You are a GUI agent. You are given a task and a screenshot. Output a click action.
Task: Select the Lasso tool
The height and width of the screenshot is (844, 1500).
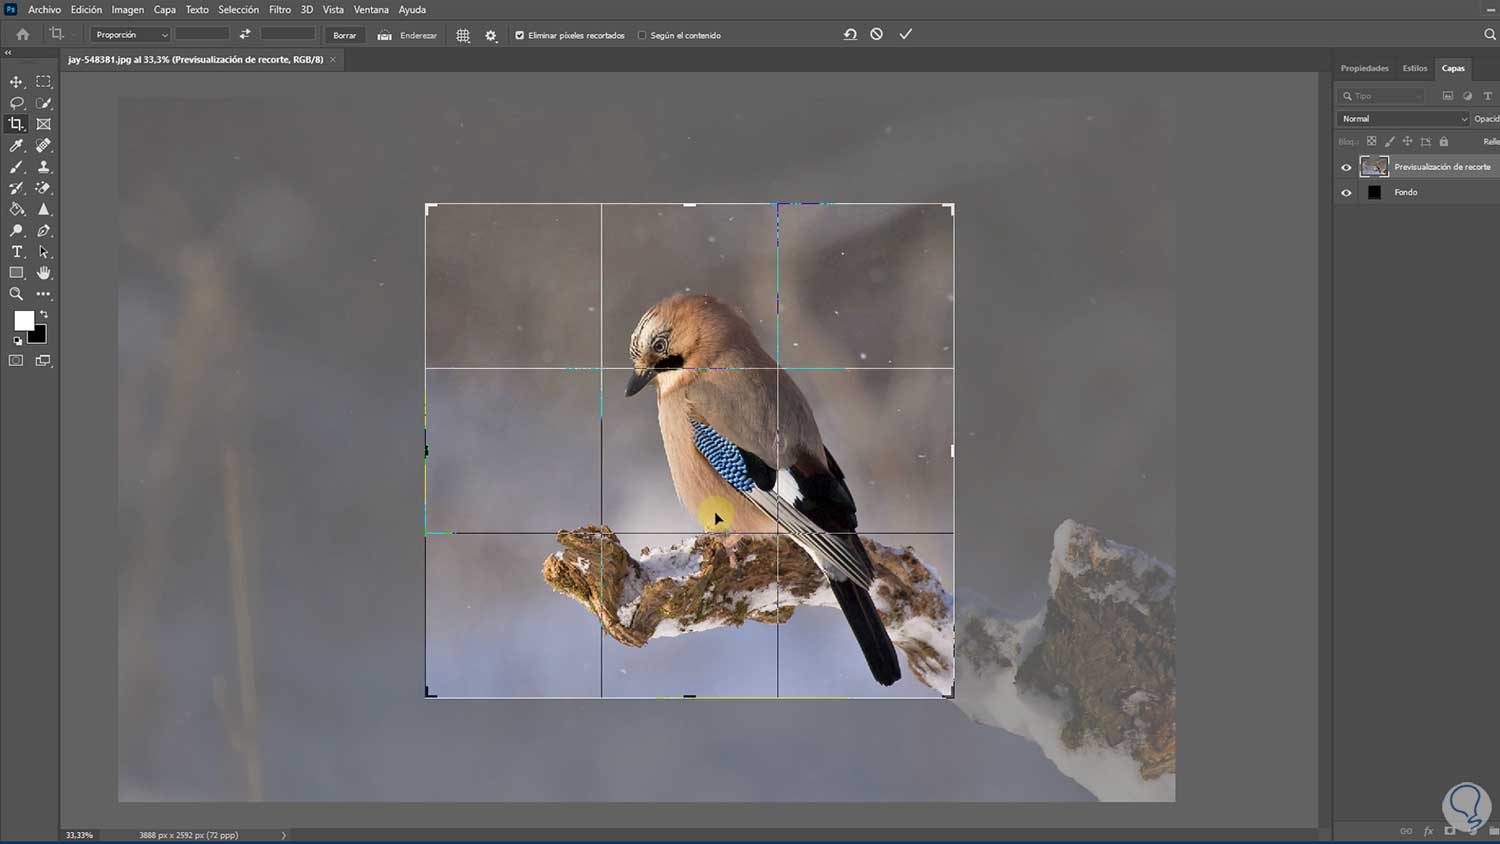pyautogui.click(x=16, y=103)
